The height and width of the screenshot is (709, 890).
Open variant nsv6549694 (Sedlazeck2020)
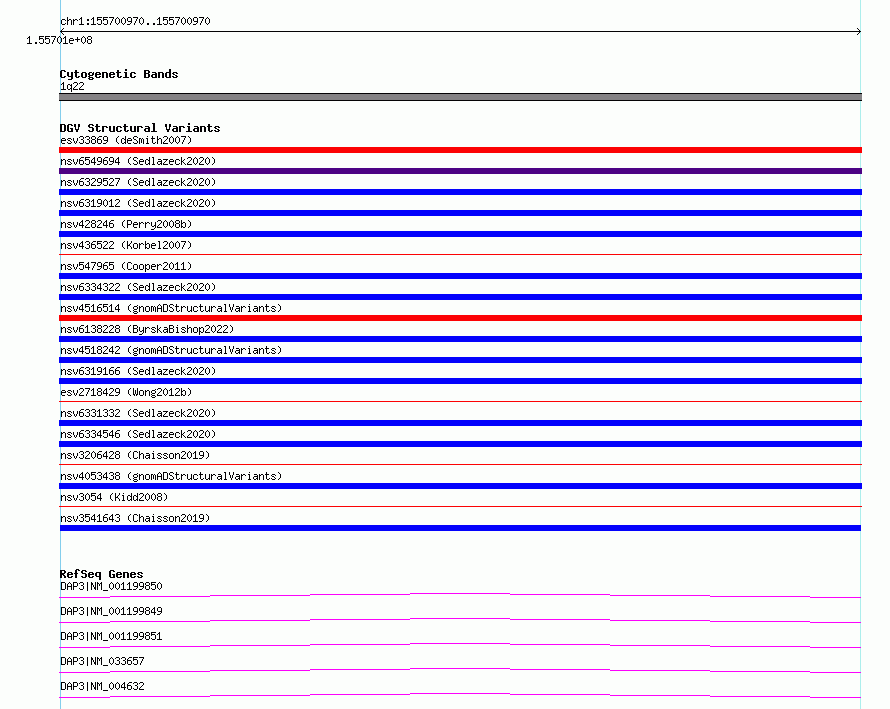pos(138,161)
